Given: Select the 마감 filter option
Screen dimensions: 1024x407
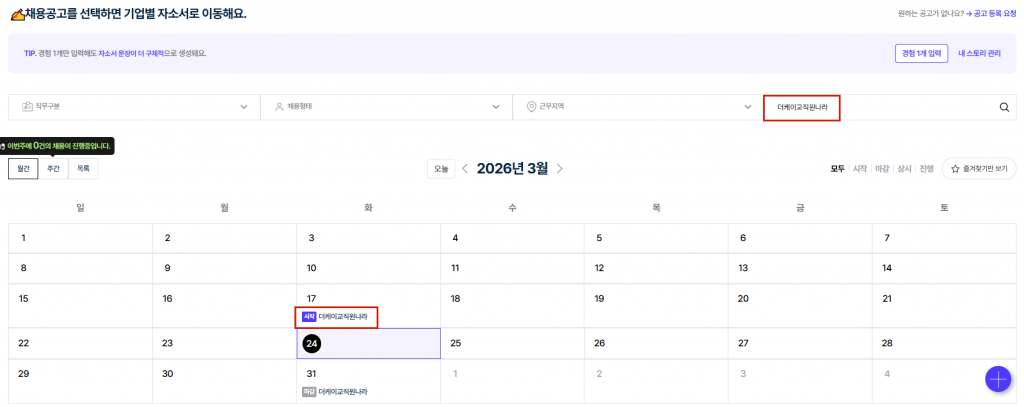Looking at the screenshot, I should click(882, 169).
